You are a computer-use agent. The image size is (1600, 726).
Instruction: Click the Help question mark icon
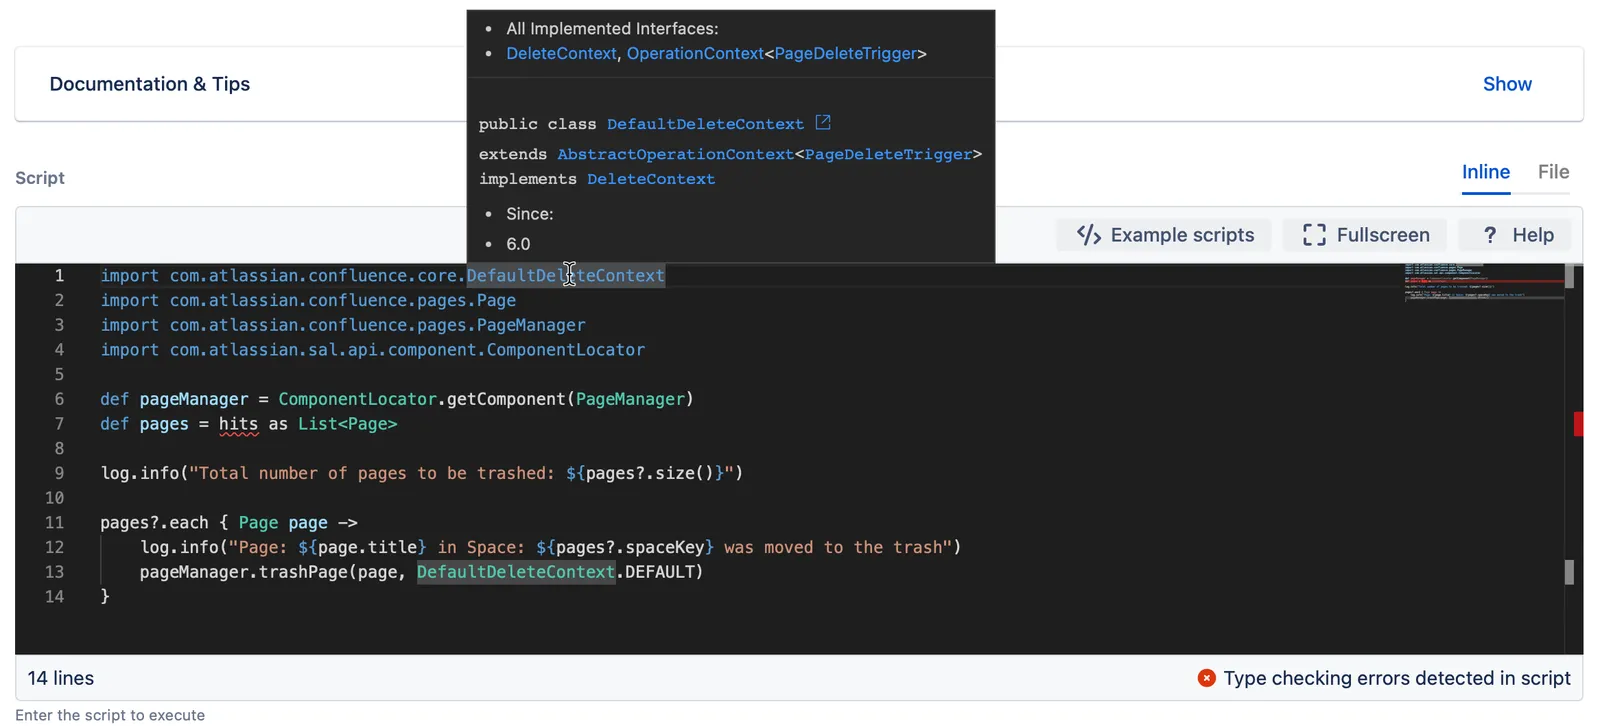[x=1490, y=235]
